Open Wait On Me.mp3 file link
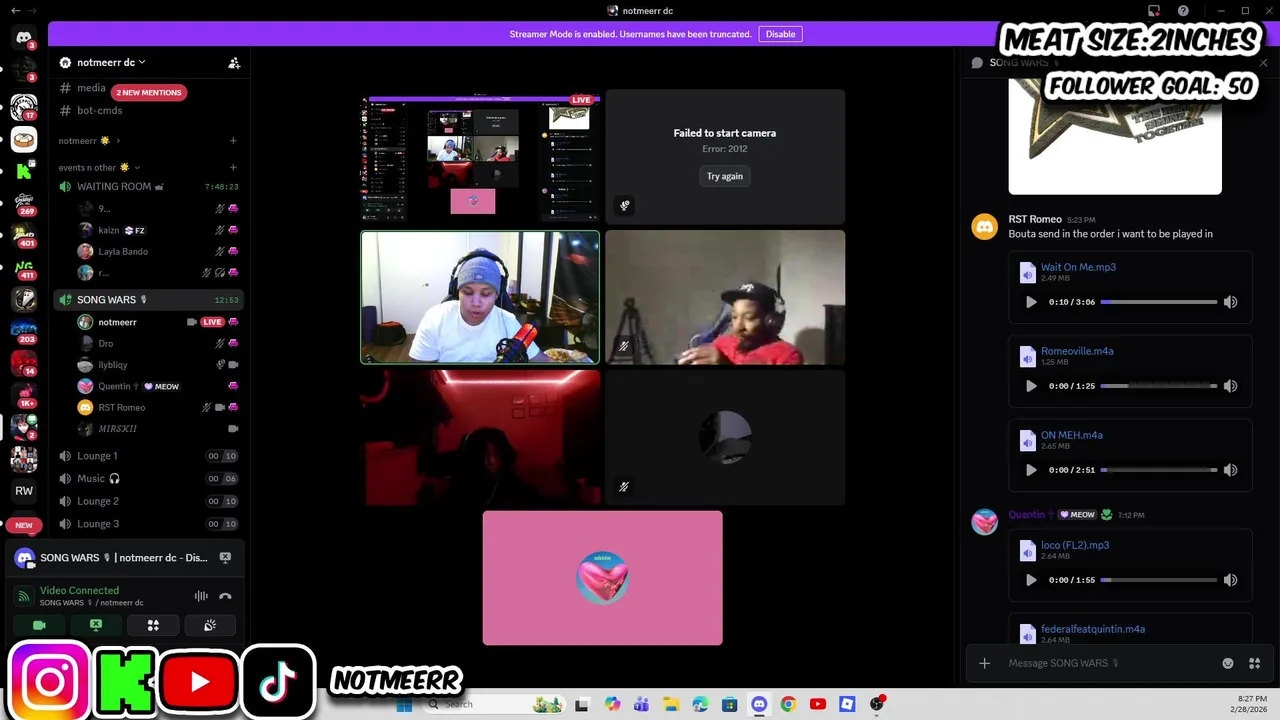 [1078, 267]
